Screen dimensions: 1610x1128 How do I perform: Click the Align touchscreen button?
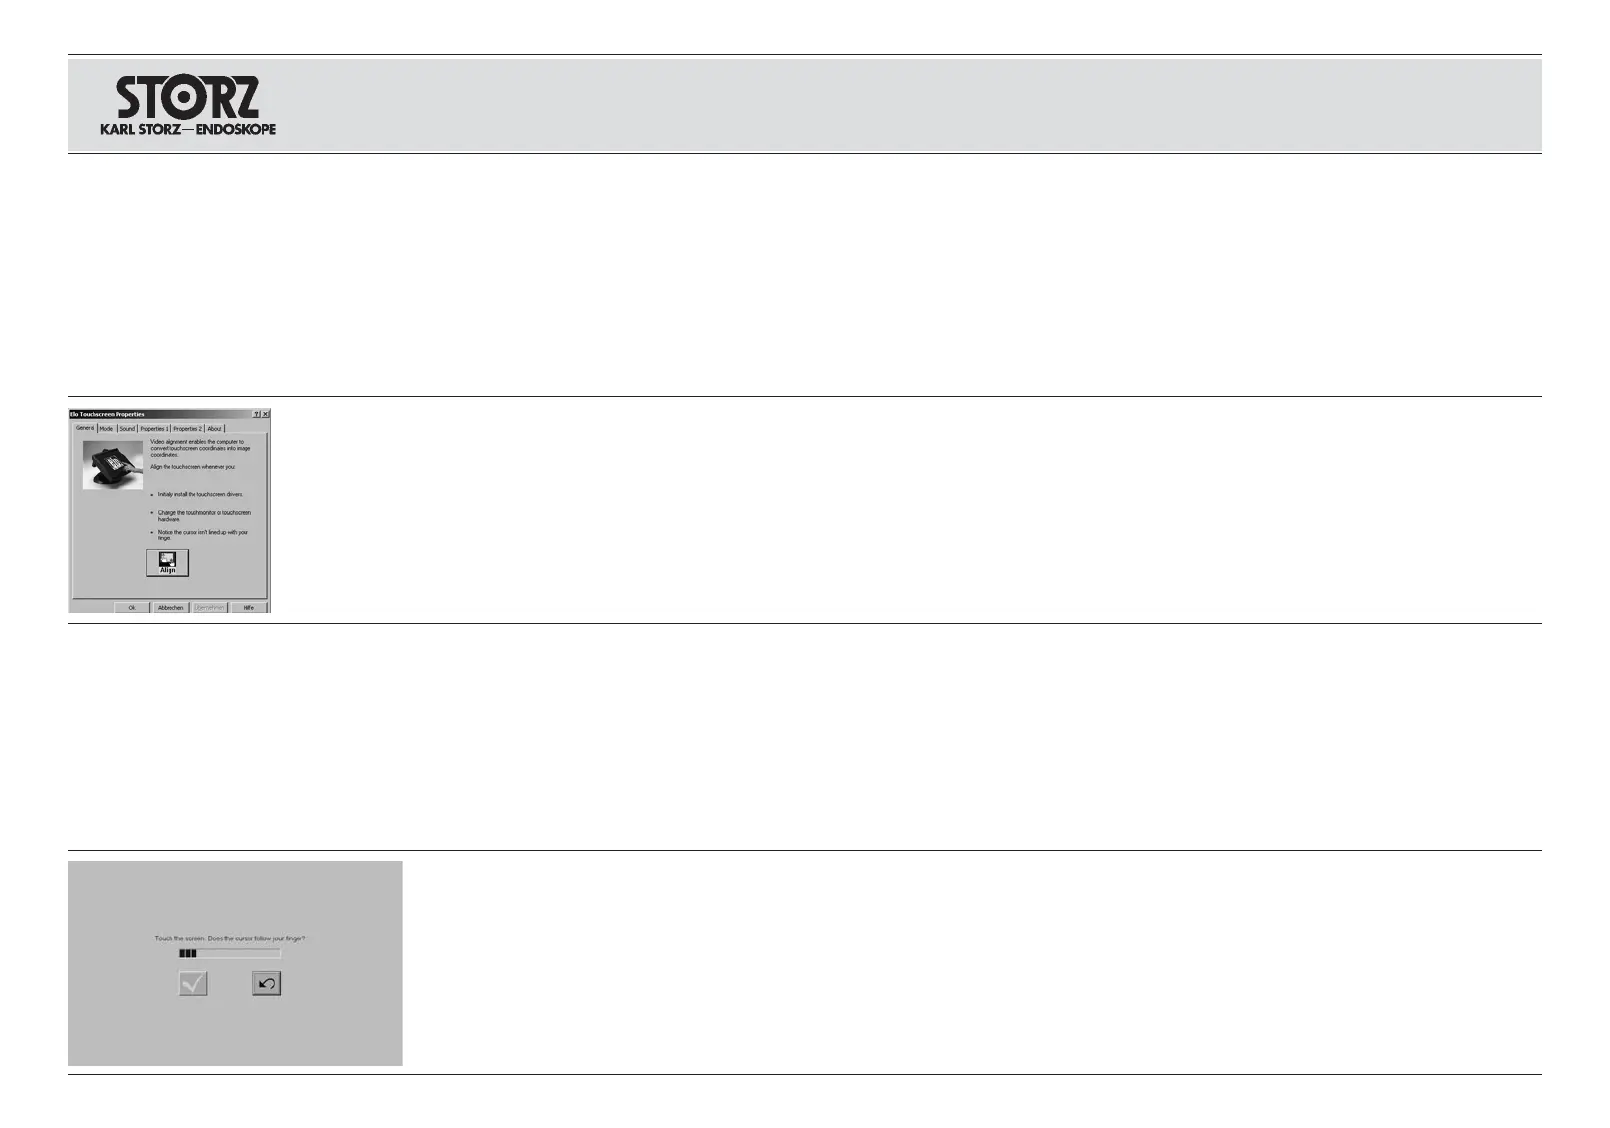tap(167, 563)
